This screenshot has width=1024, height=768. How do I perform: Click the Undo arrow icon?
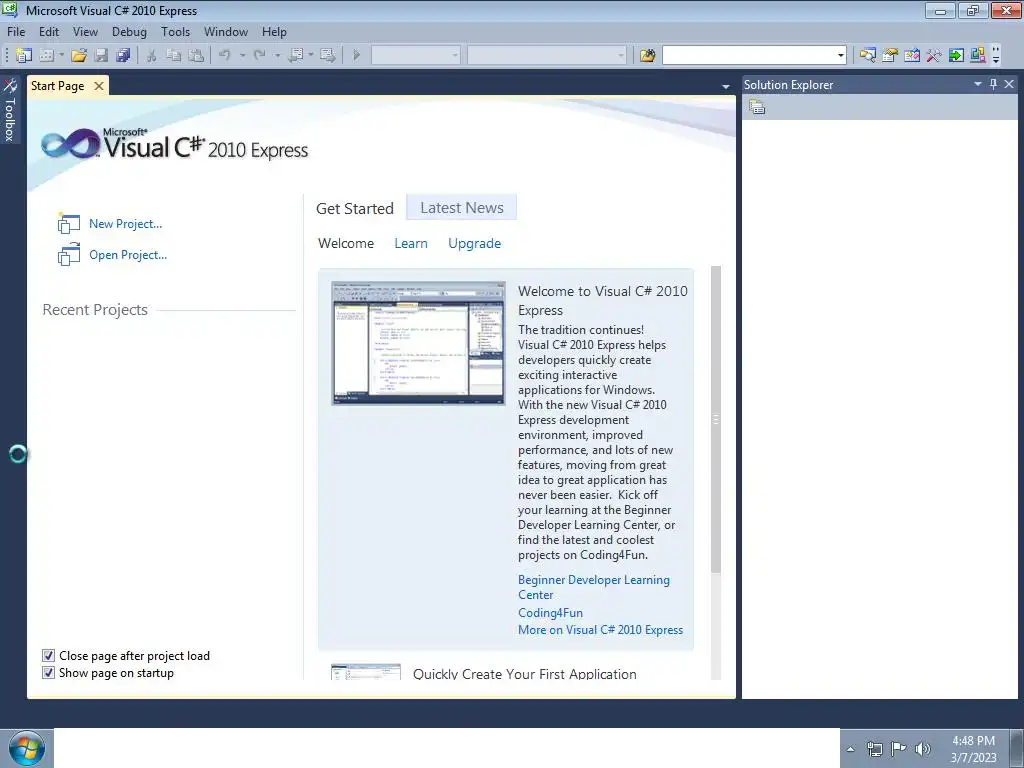(225, 56)
